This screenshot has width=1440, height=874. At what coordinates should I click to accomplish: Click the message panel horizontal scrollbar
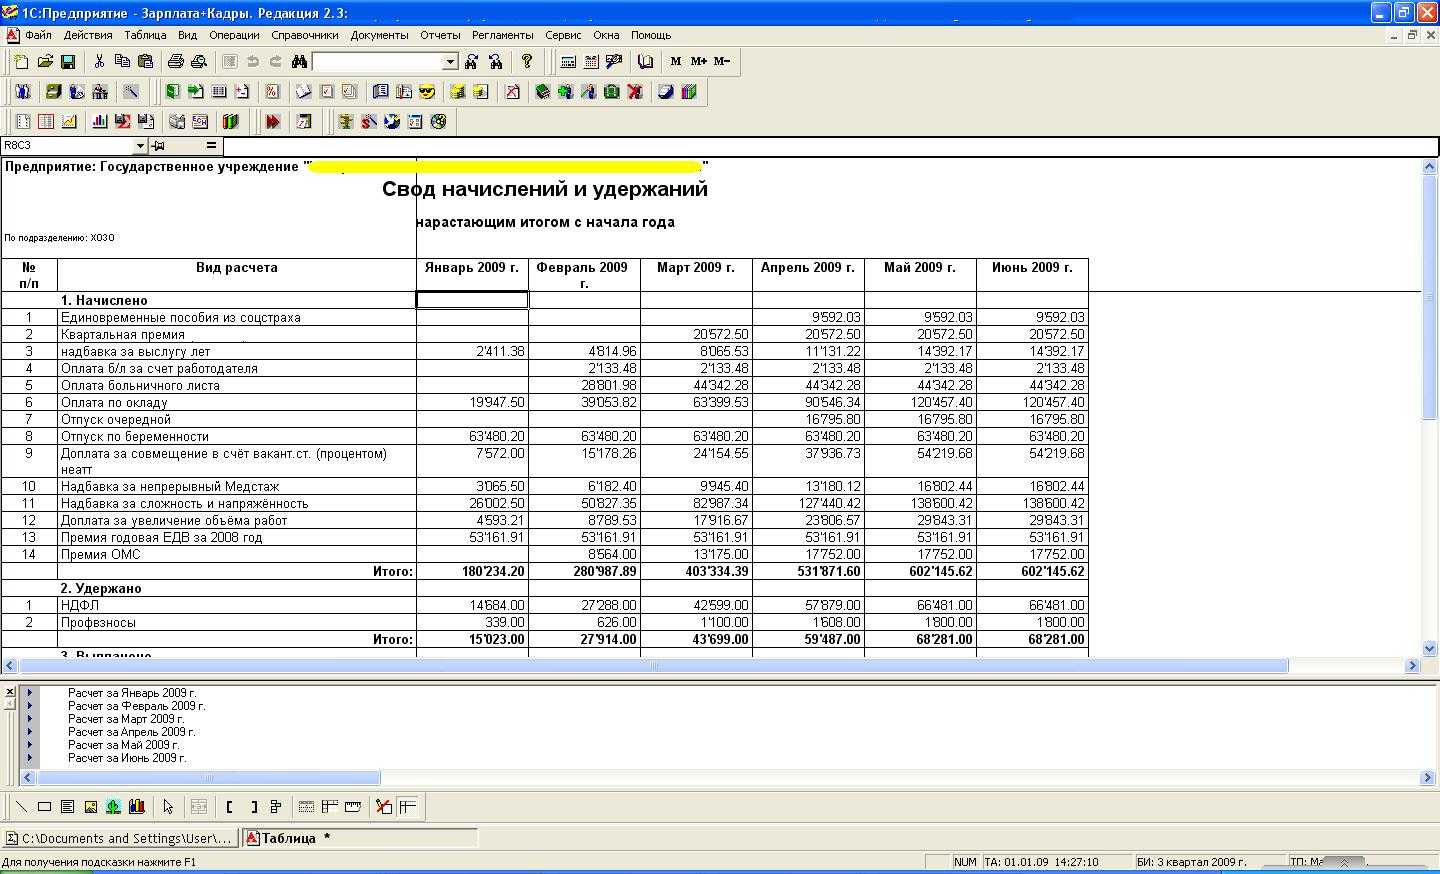pos(208,777)
